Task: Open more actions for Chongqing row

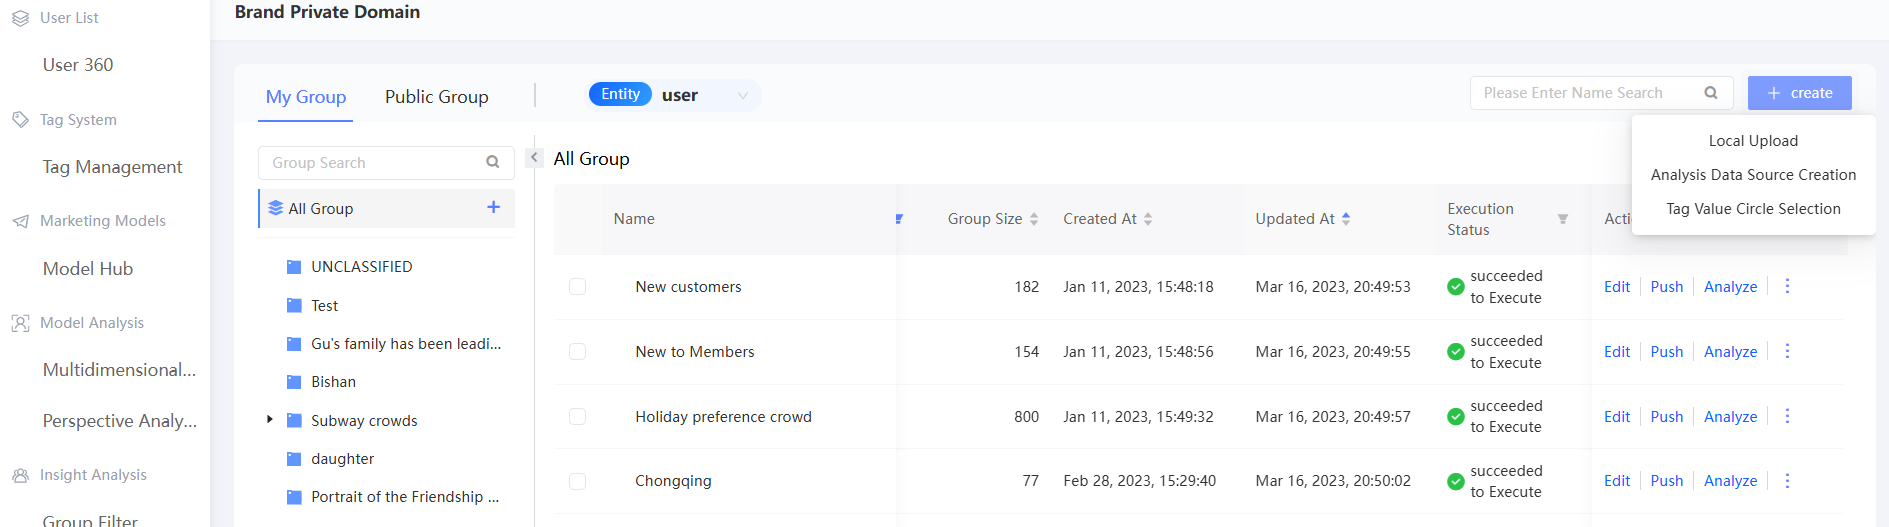Action: pyautogui.click(x=1787, y=481)
